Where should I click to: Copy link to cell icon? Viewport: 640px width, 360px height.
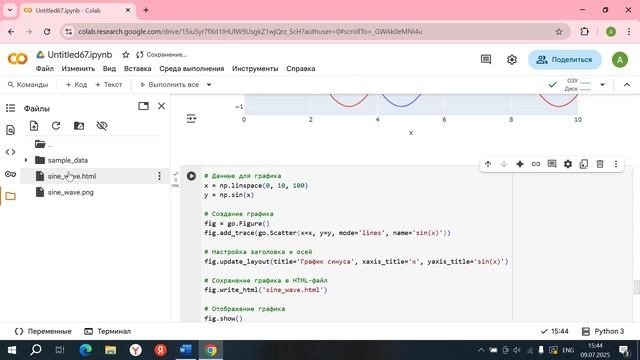(536, 164)
